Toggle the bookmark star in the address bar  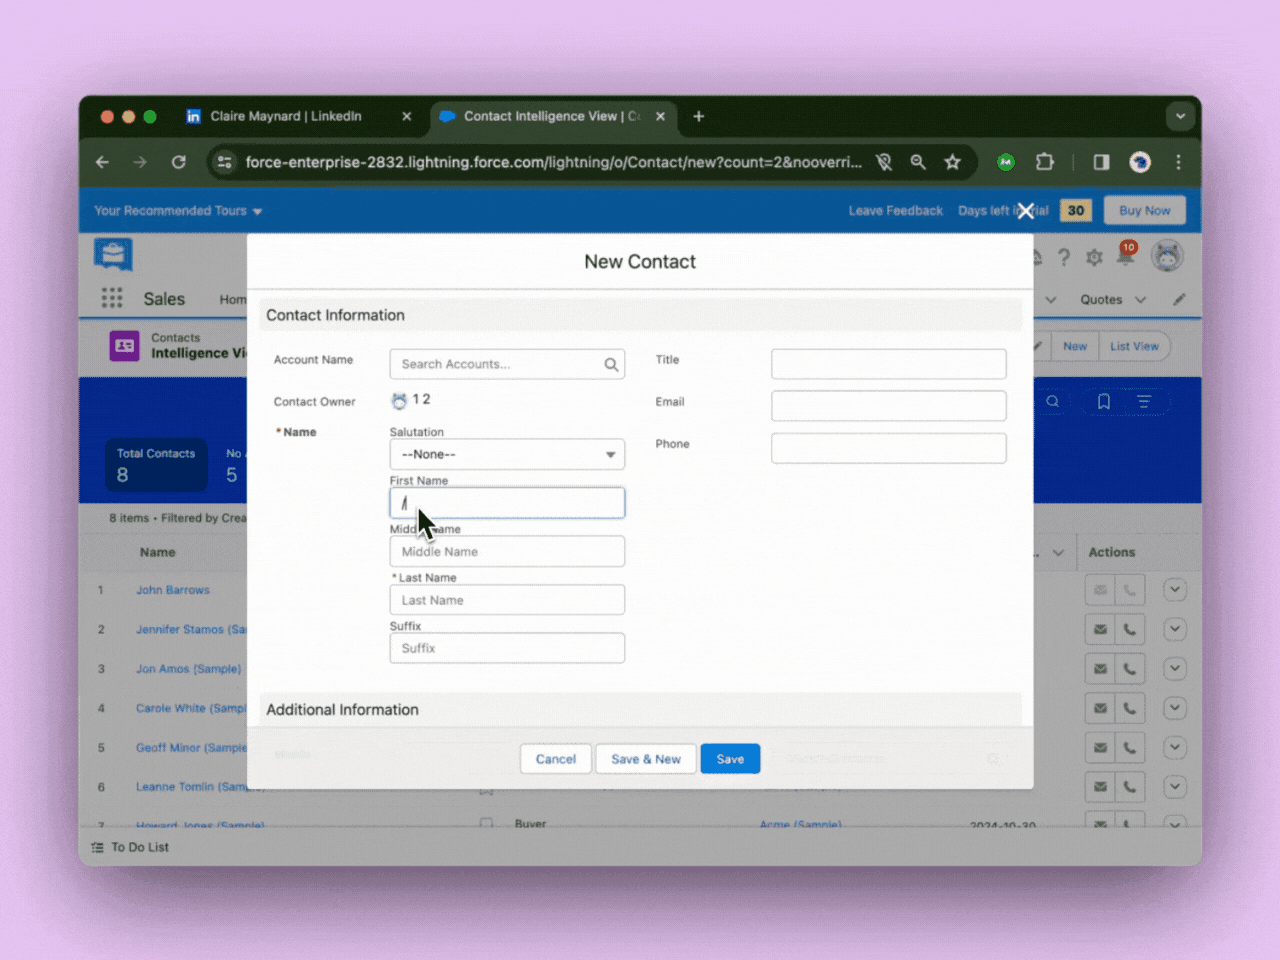click(952, 161)
